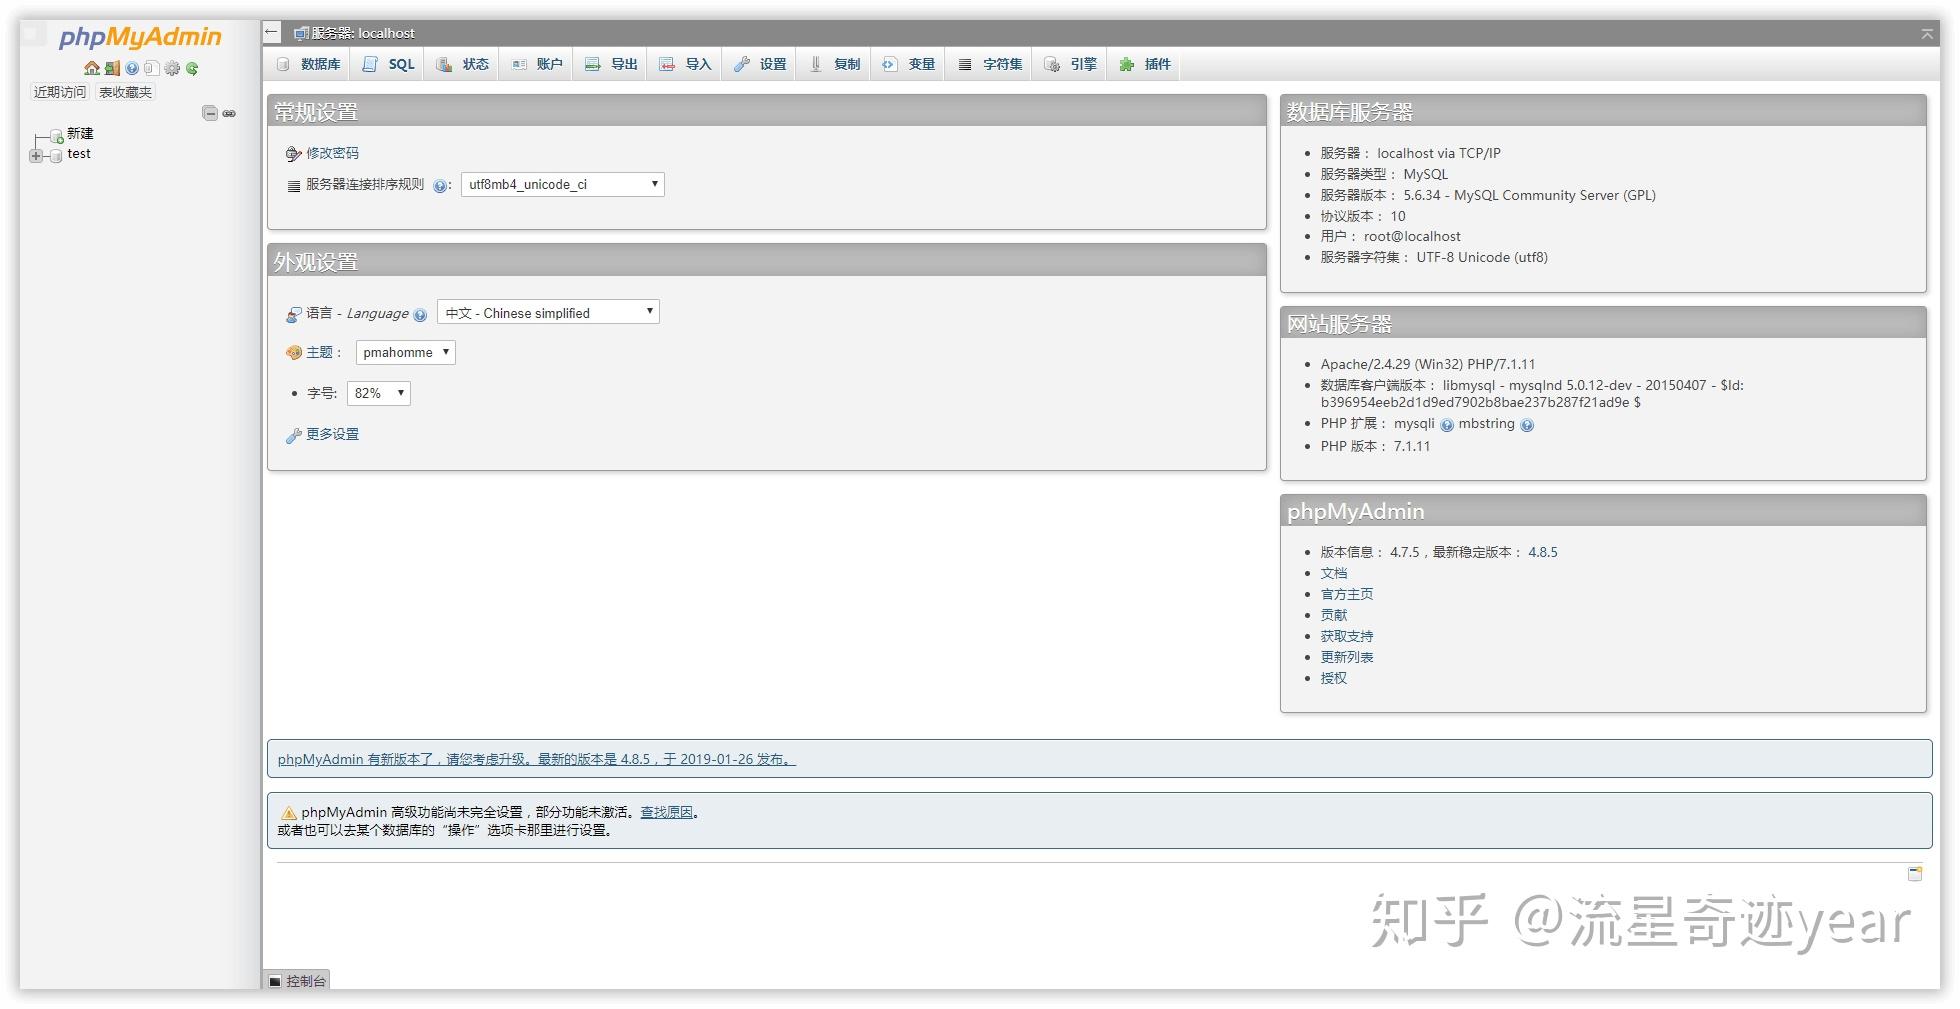Open phpMyAdmin help via the question mark icon
Screen dimensions: 1960x1009
[132, 68]
